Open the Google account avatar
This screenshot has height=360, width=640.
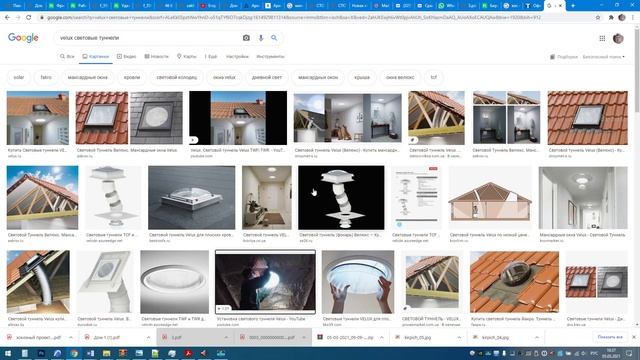[618, 38]
